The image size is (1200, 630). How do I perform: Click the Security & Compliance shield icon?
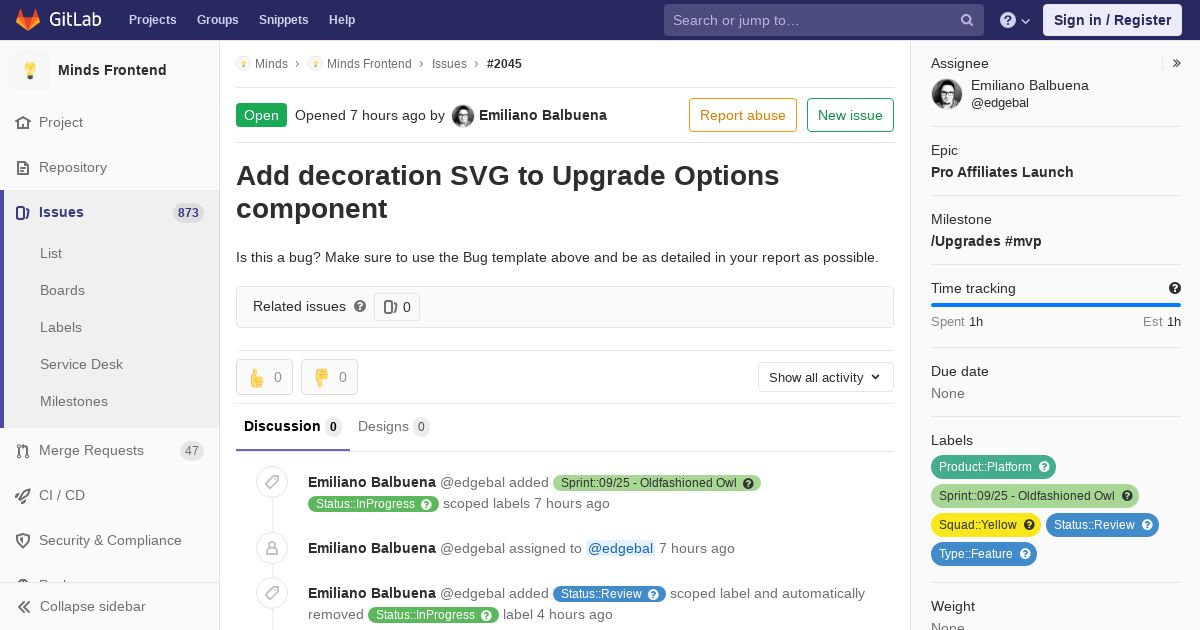click(23, 540)
